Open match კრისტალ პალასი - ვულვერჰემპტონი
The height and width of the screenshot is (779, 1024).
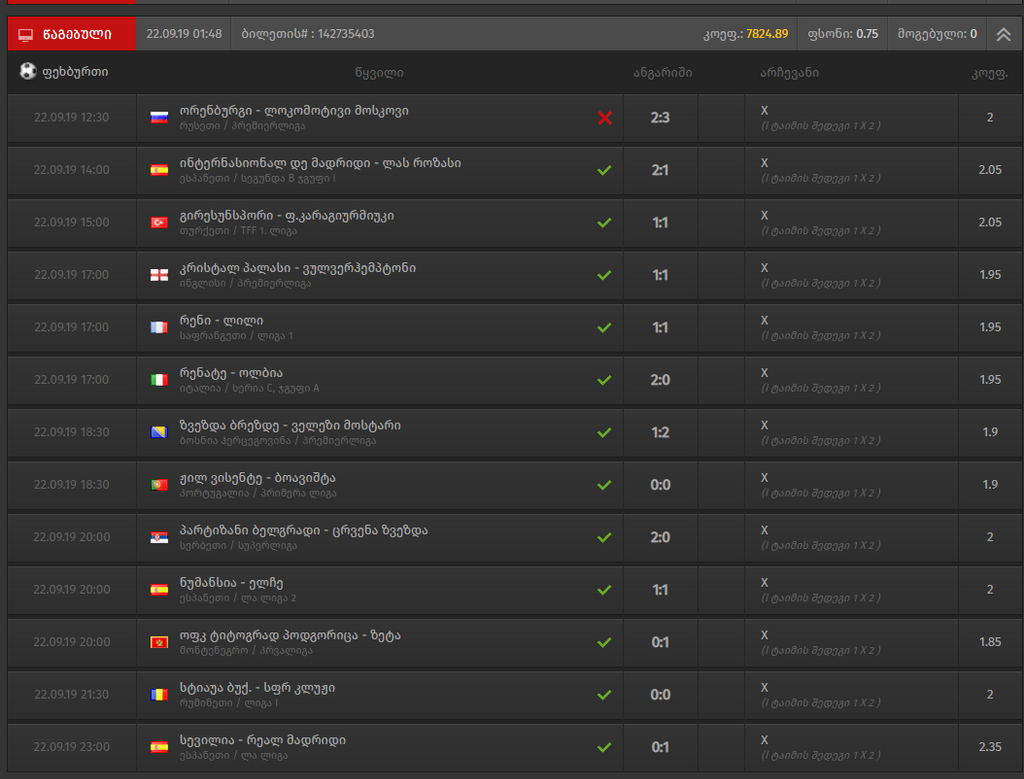pos(298,268)
